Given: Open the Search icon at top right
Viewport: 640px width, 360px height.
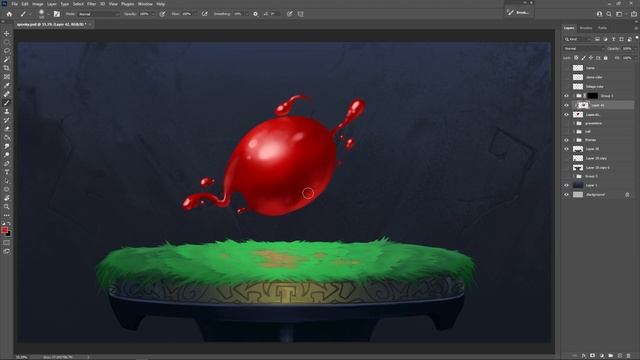Looking at the screenshot, I should [609, 14].
